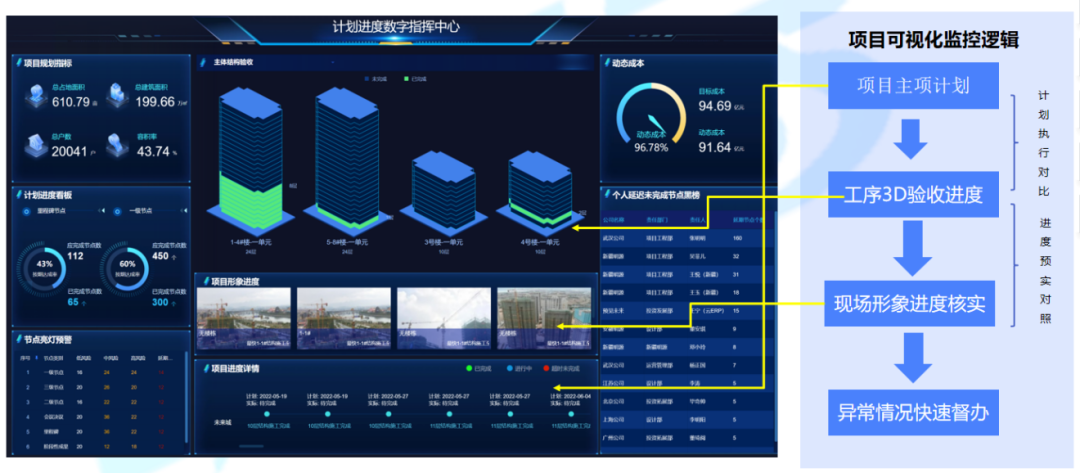Screen dimensions: 1080x473
Task: Click the 总建筑面积 value 199.66
Action: click(155, 103)
